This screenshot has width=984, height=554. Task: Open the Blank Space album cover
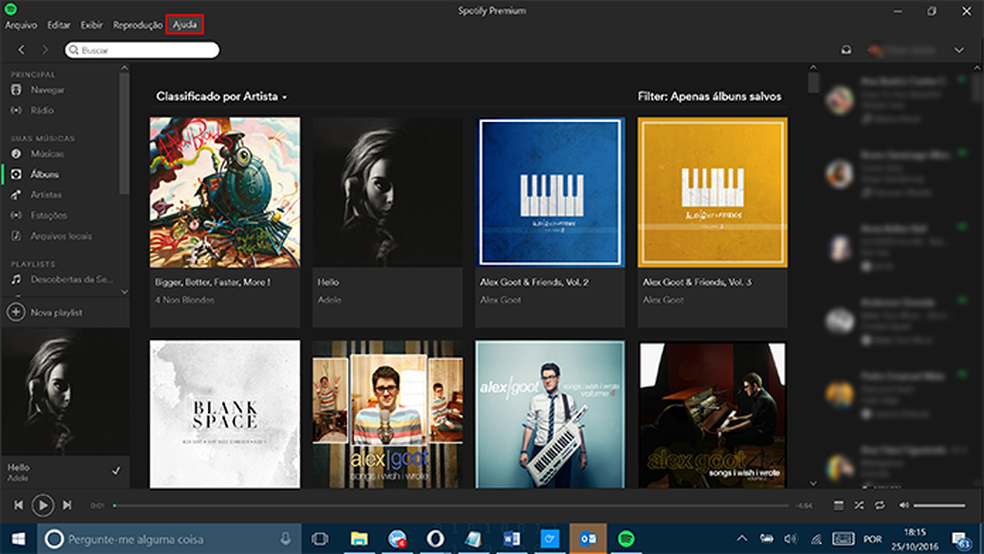coord(225,414)
